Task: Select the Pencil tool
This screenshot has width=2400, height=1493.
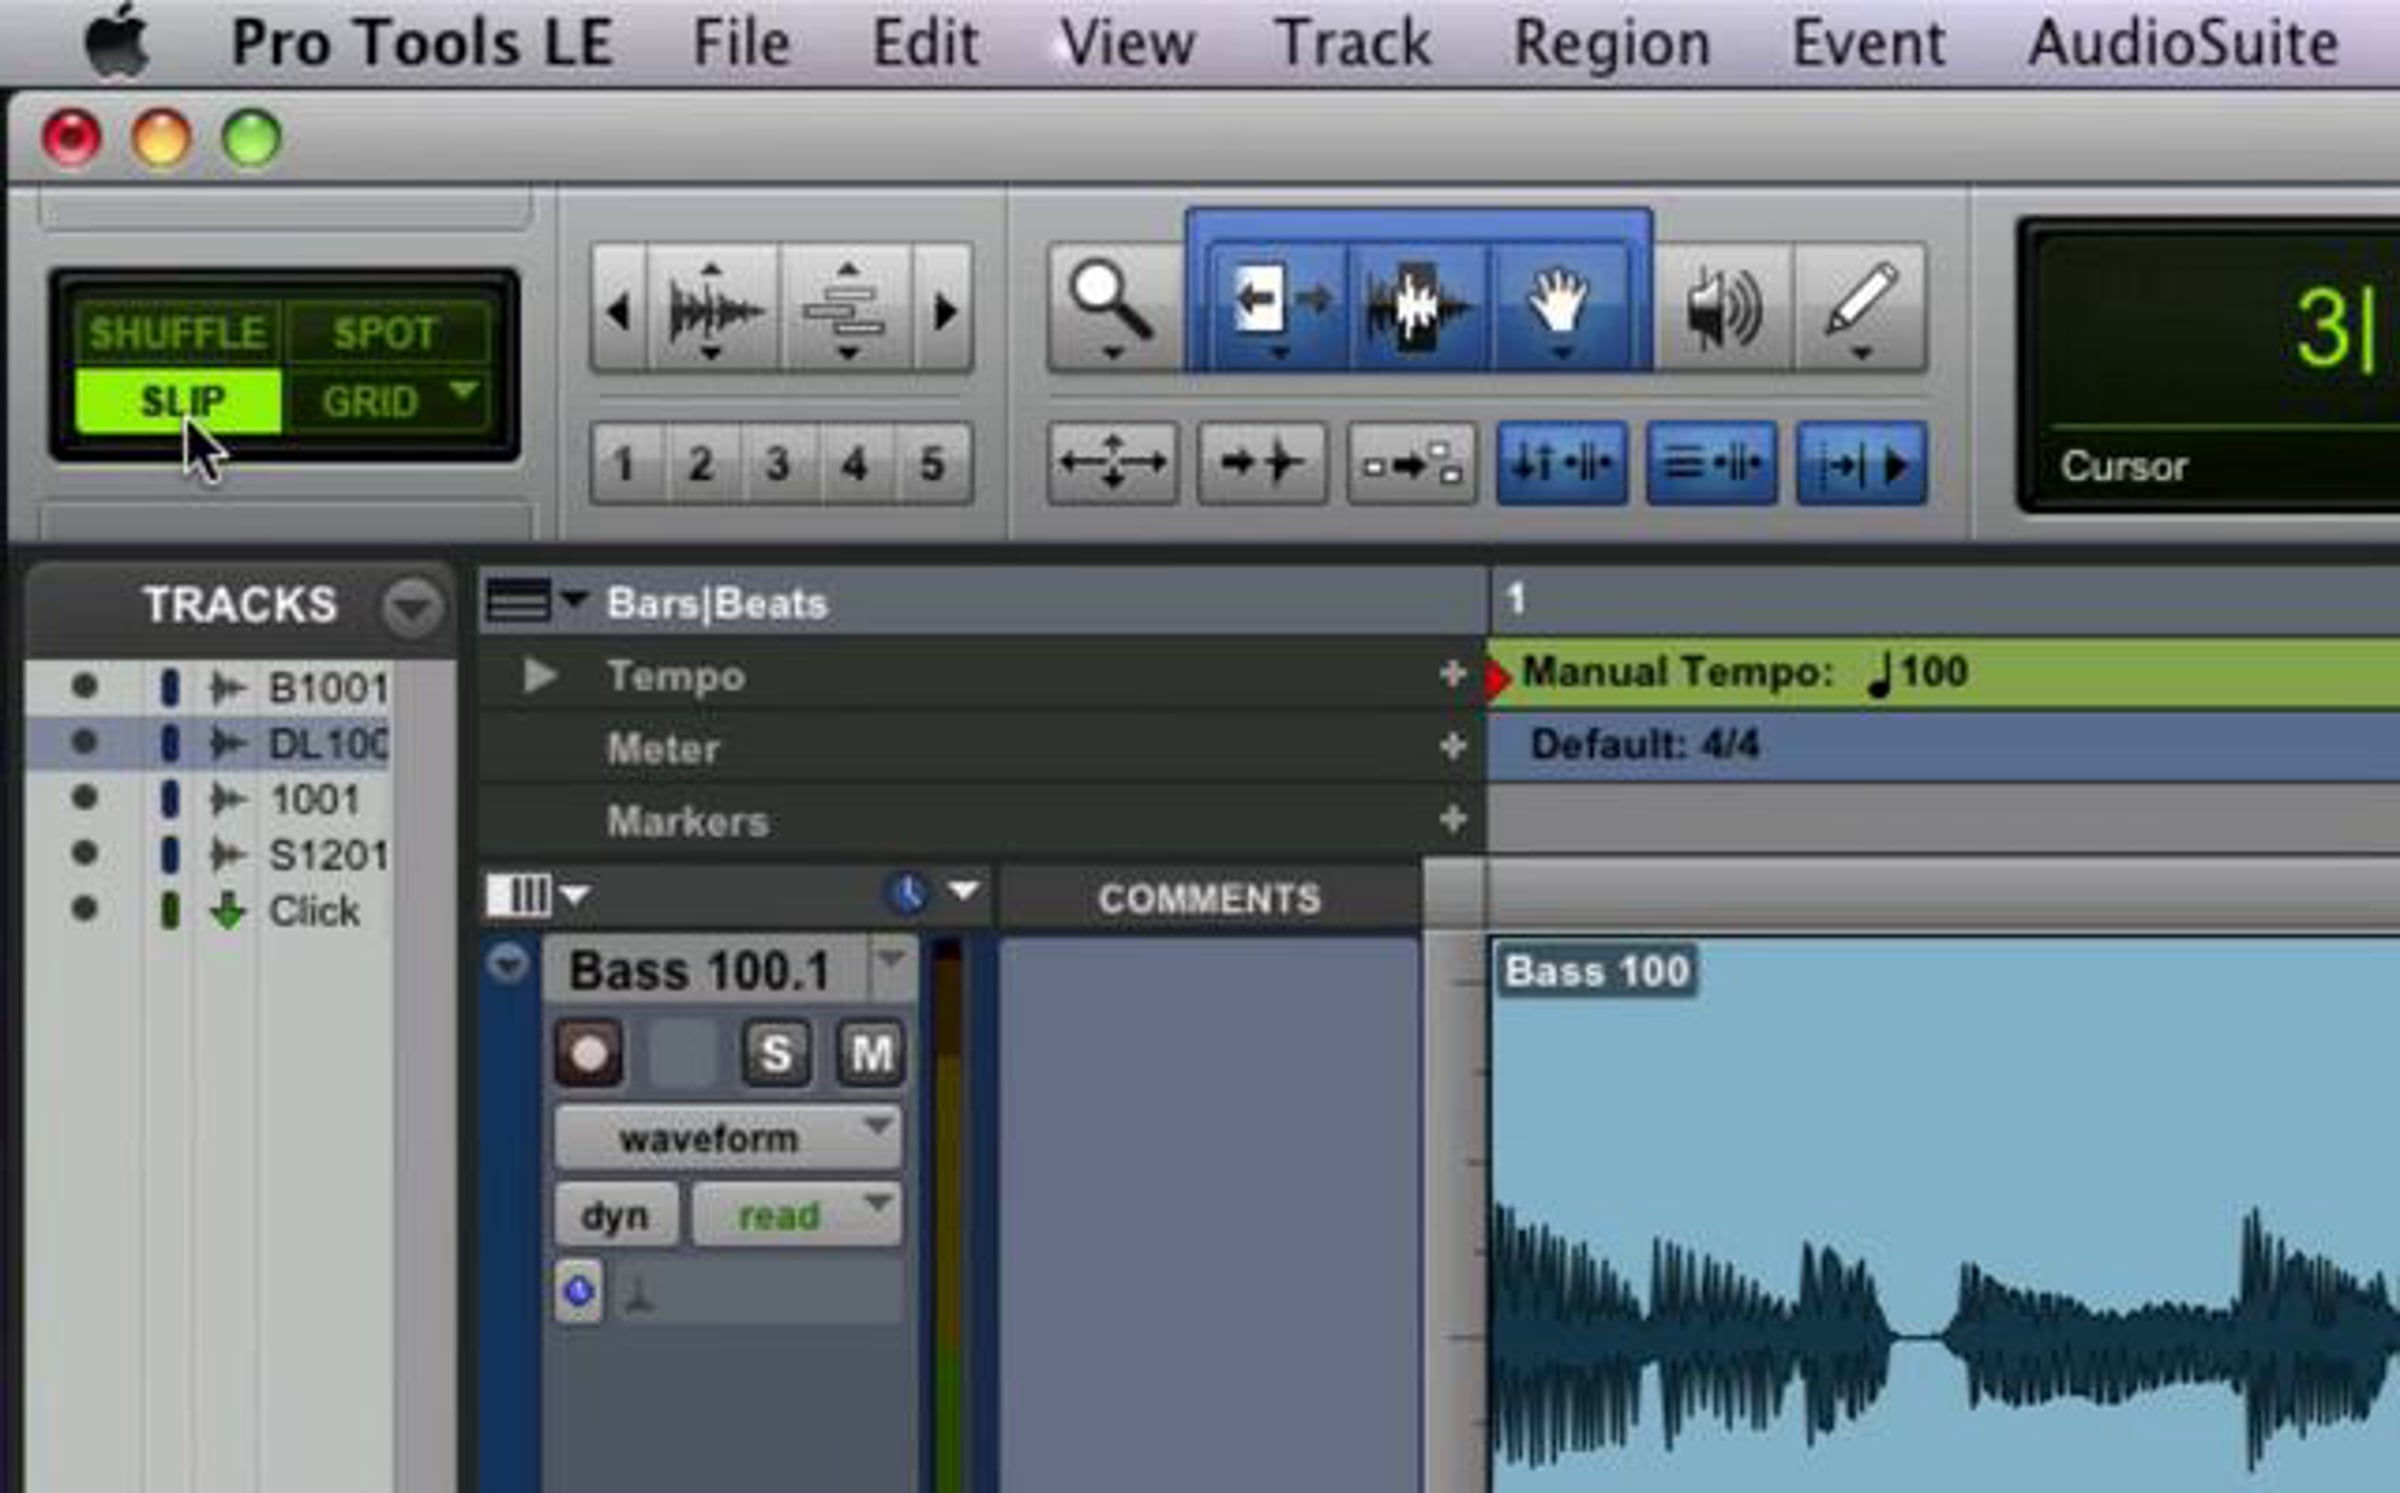Action: 1860,303
